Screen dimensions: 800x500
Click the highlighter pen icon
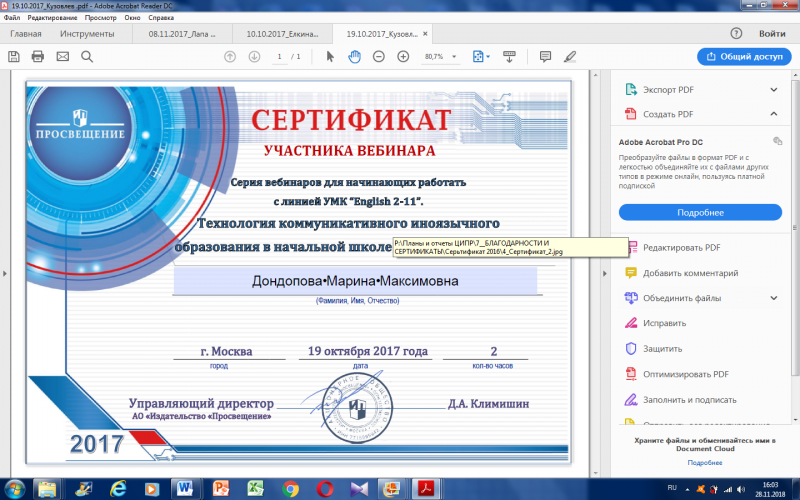tap(570, 57)
